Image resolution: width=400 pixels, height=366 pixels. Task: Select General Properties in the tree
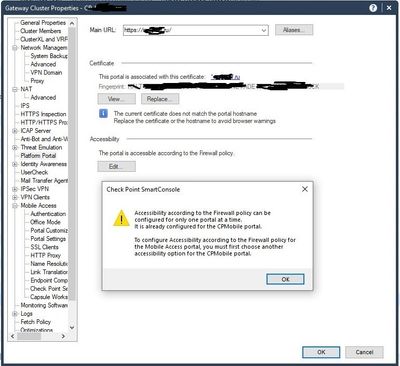(x=43, y=23)
